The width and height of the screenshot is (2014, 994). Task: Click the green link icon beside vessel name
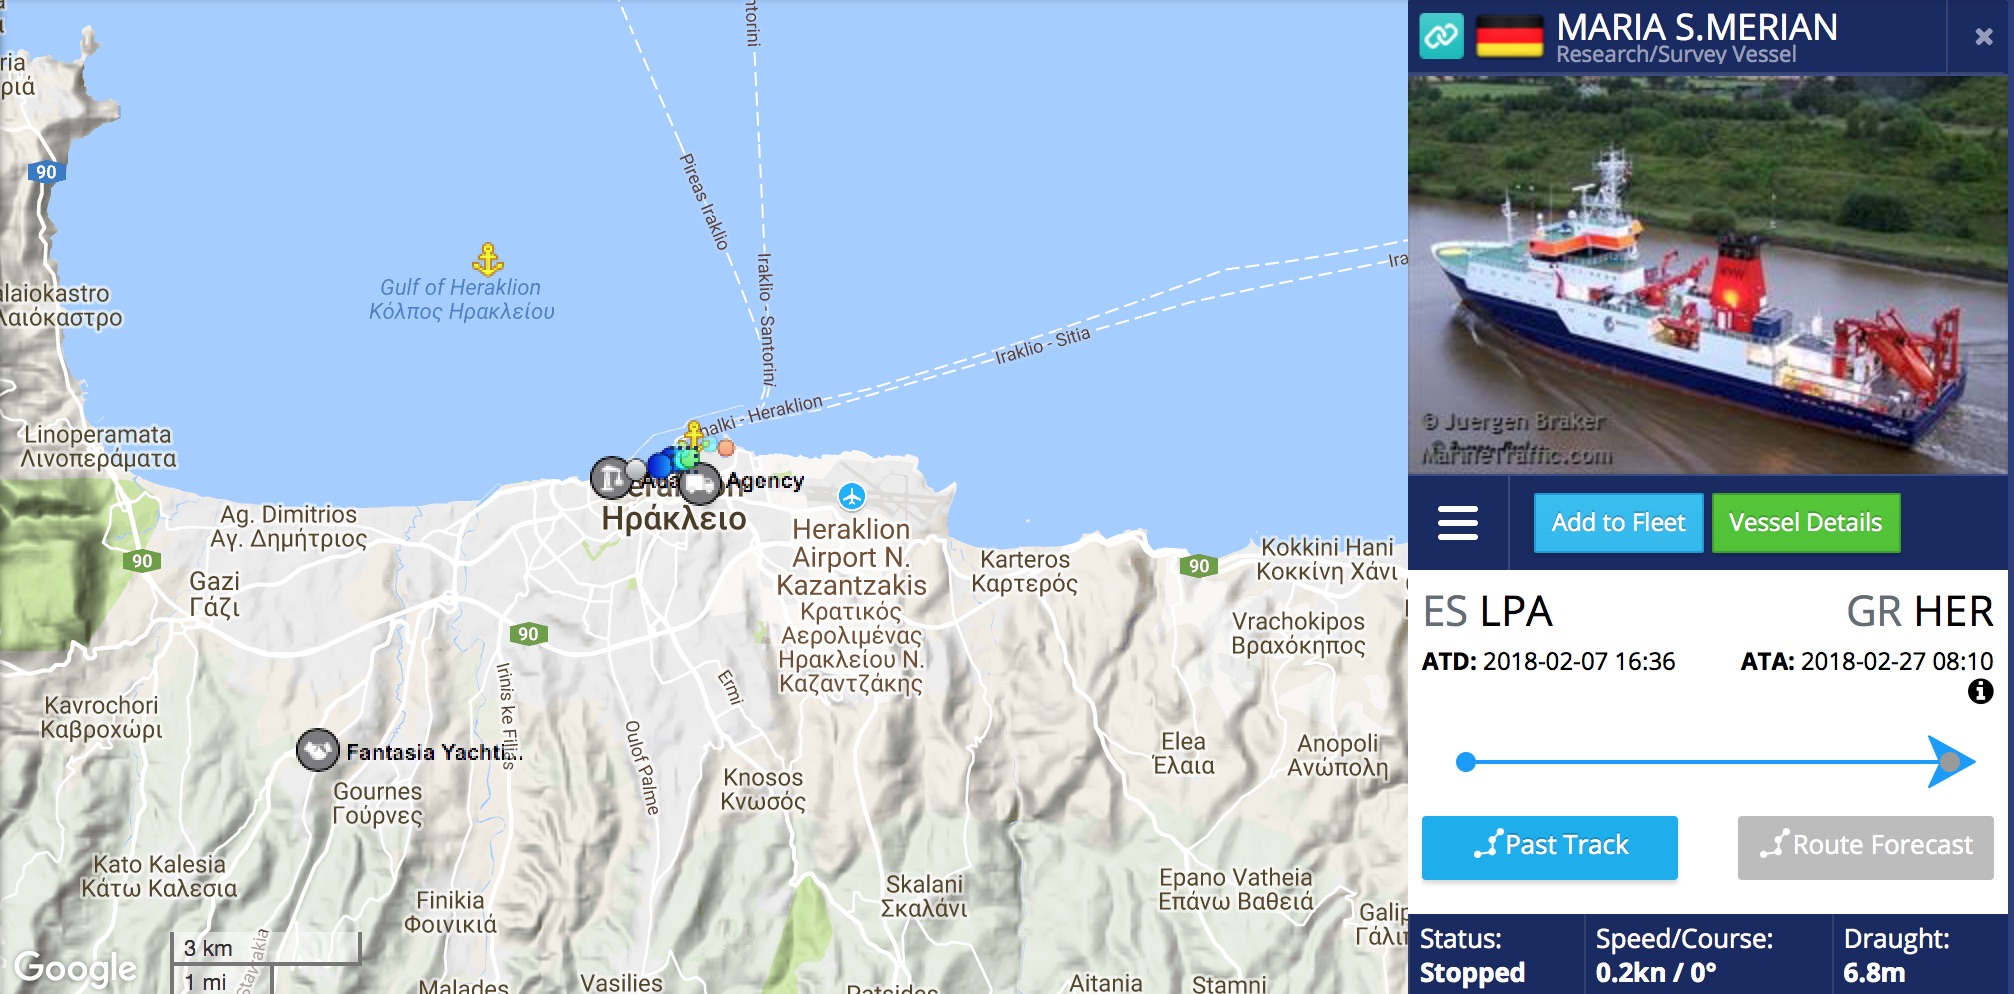point(1441,37)
